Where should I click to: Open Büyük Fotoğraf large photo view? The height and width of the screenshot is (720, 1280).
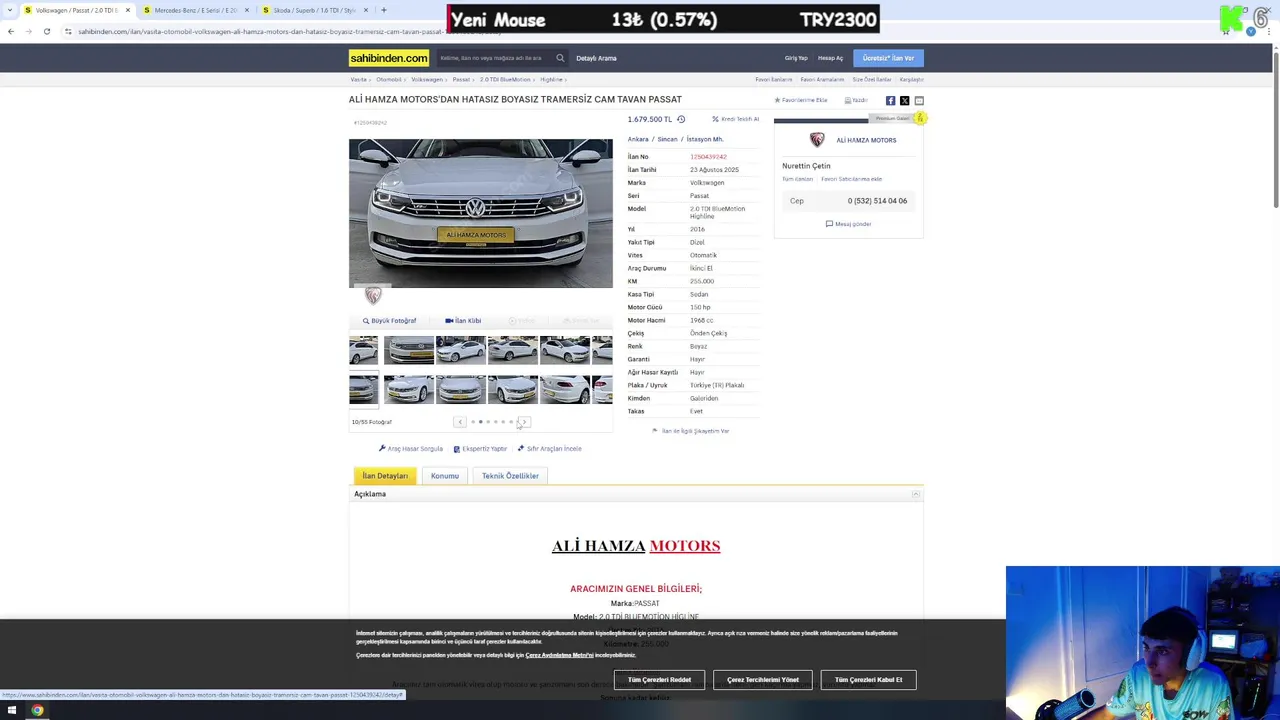[389, 321]
